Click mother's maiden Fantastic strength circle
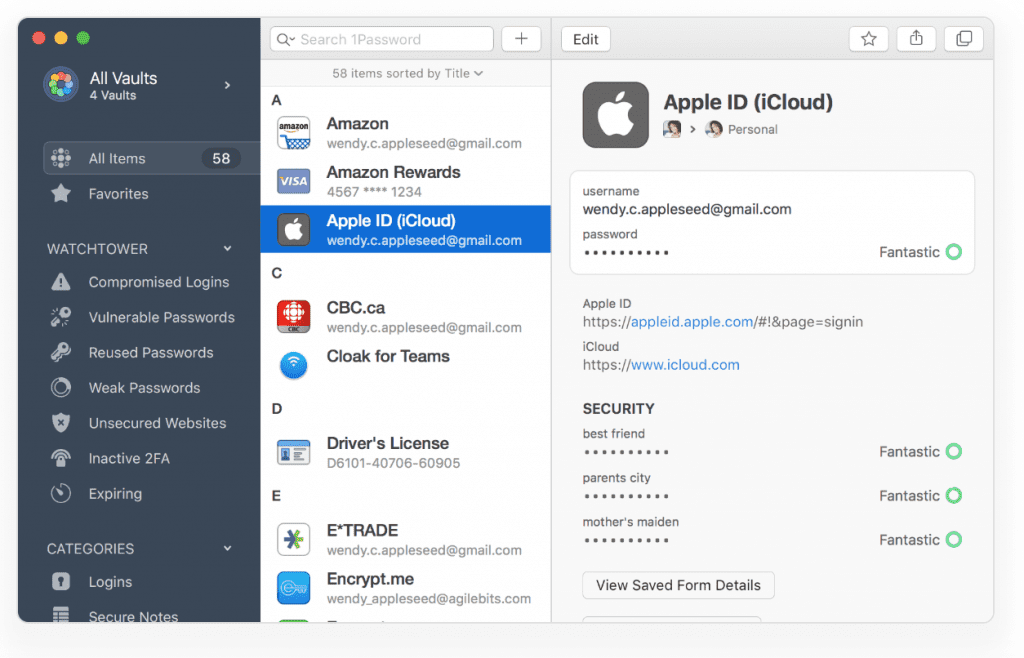The image size is (1024, 658). [x=954, y=540]
